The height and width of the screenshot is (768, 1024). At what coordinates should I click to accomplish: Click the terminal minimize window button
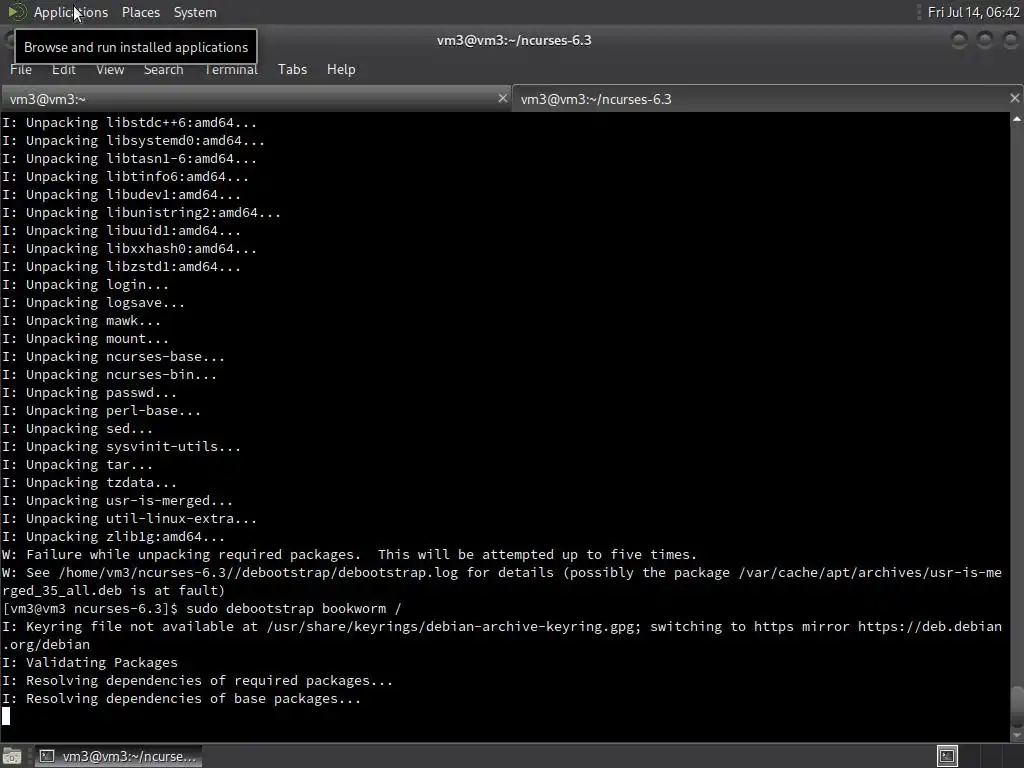(x=959, y=40)
